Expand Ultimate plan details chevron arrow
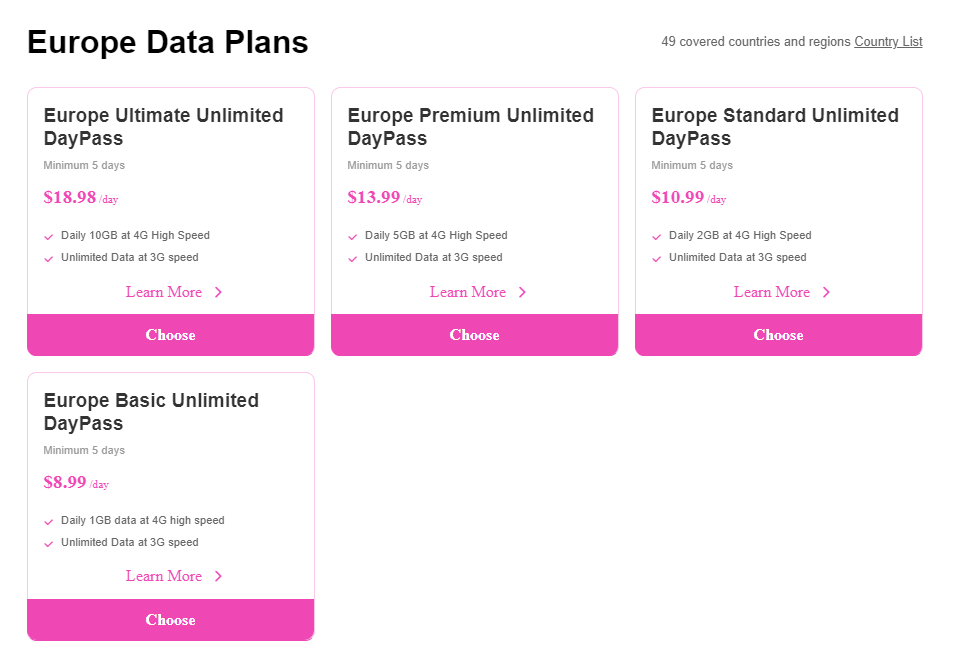Viewport: 975px width, 657px height. click(x=219, y=292)
